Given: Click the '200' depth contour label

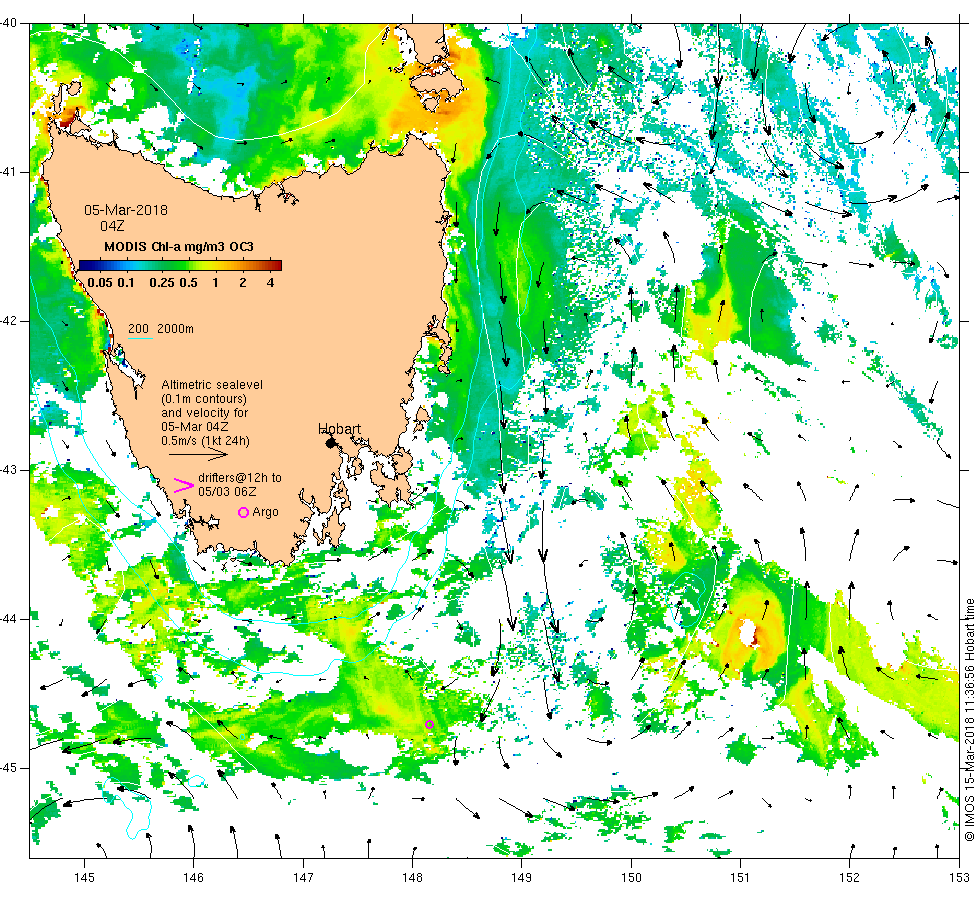Looking at the screenshot, I should pos(139,329).
